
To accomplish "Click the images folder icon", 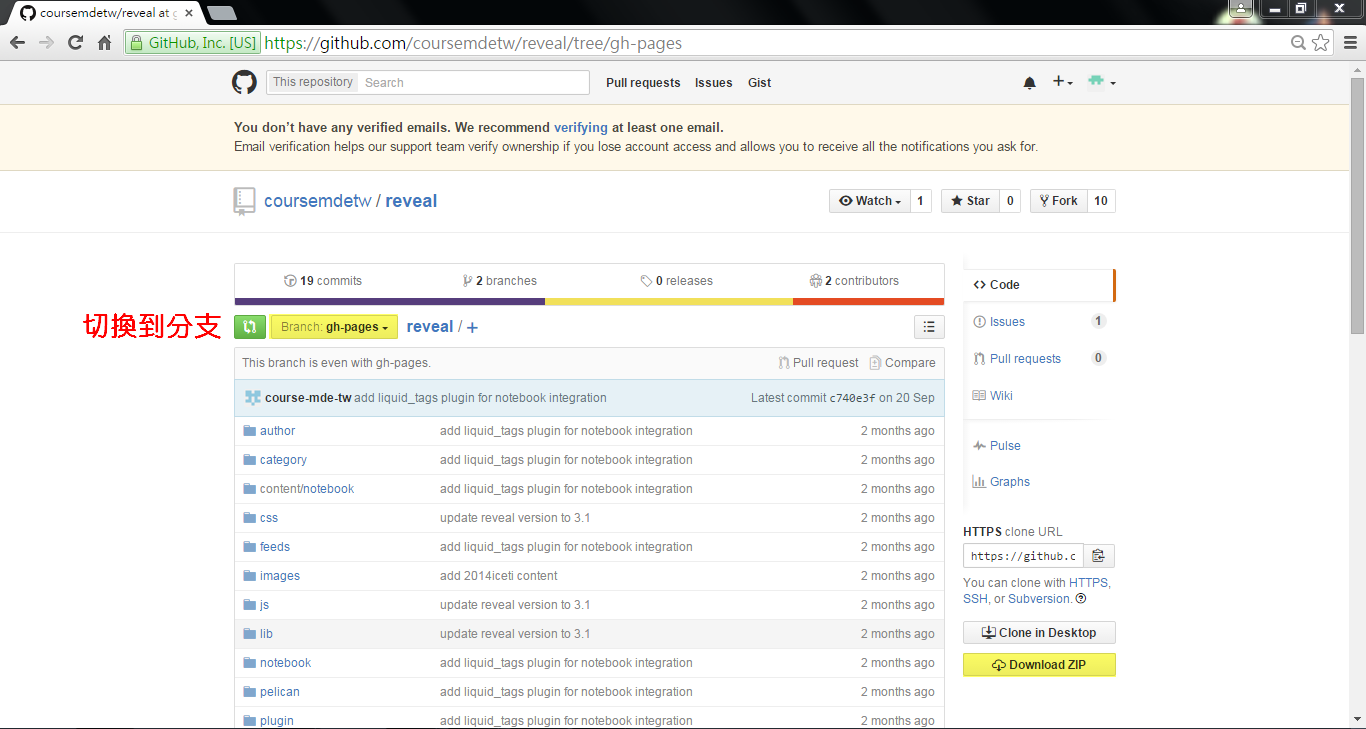I will click(x=250, y=576).
